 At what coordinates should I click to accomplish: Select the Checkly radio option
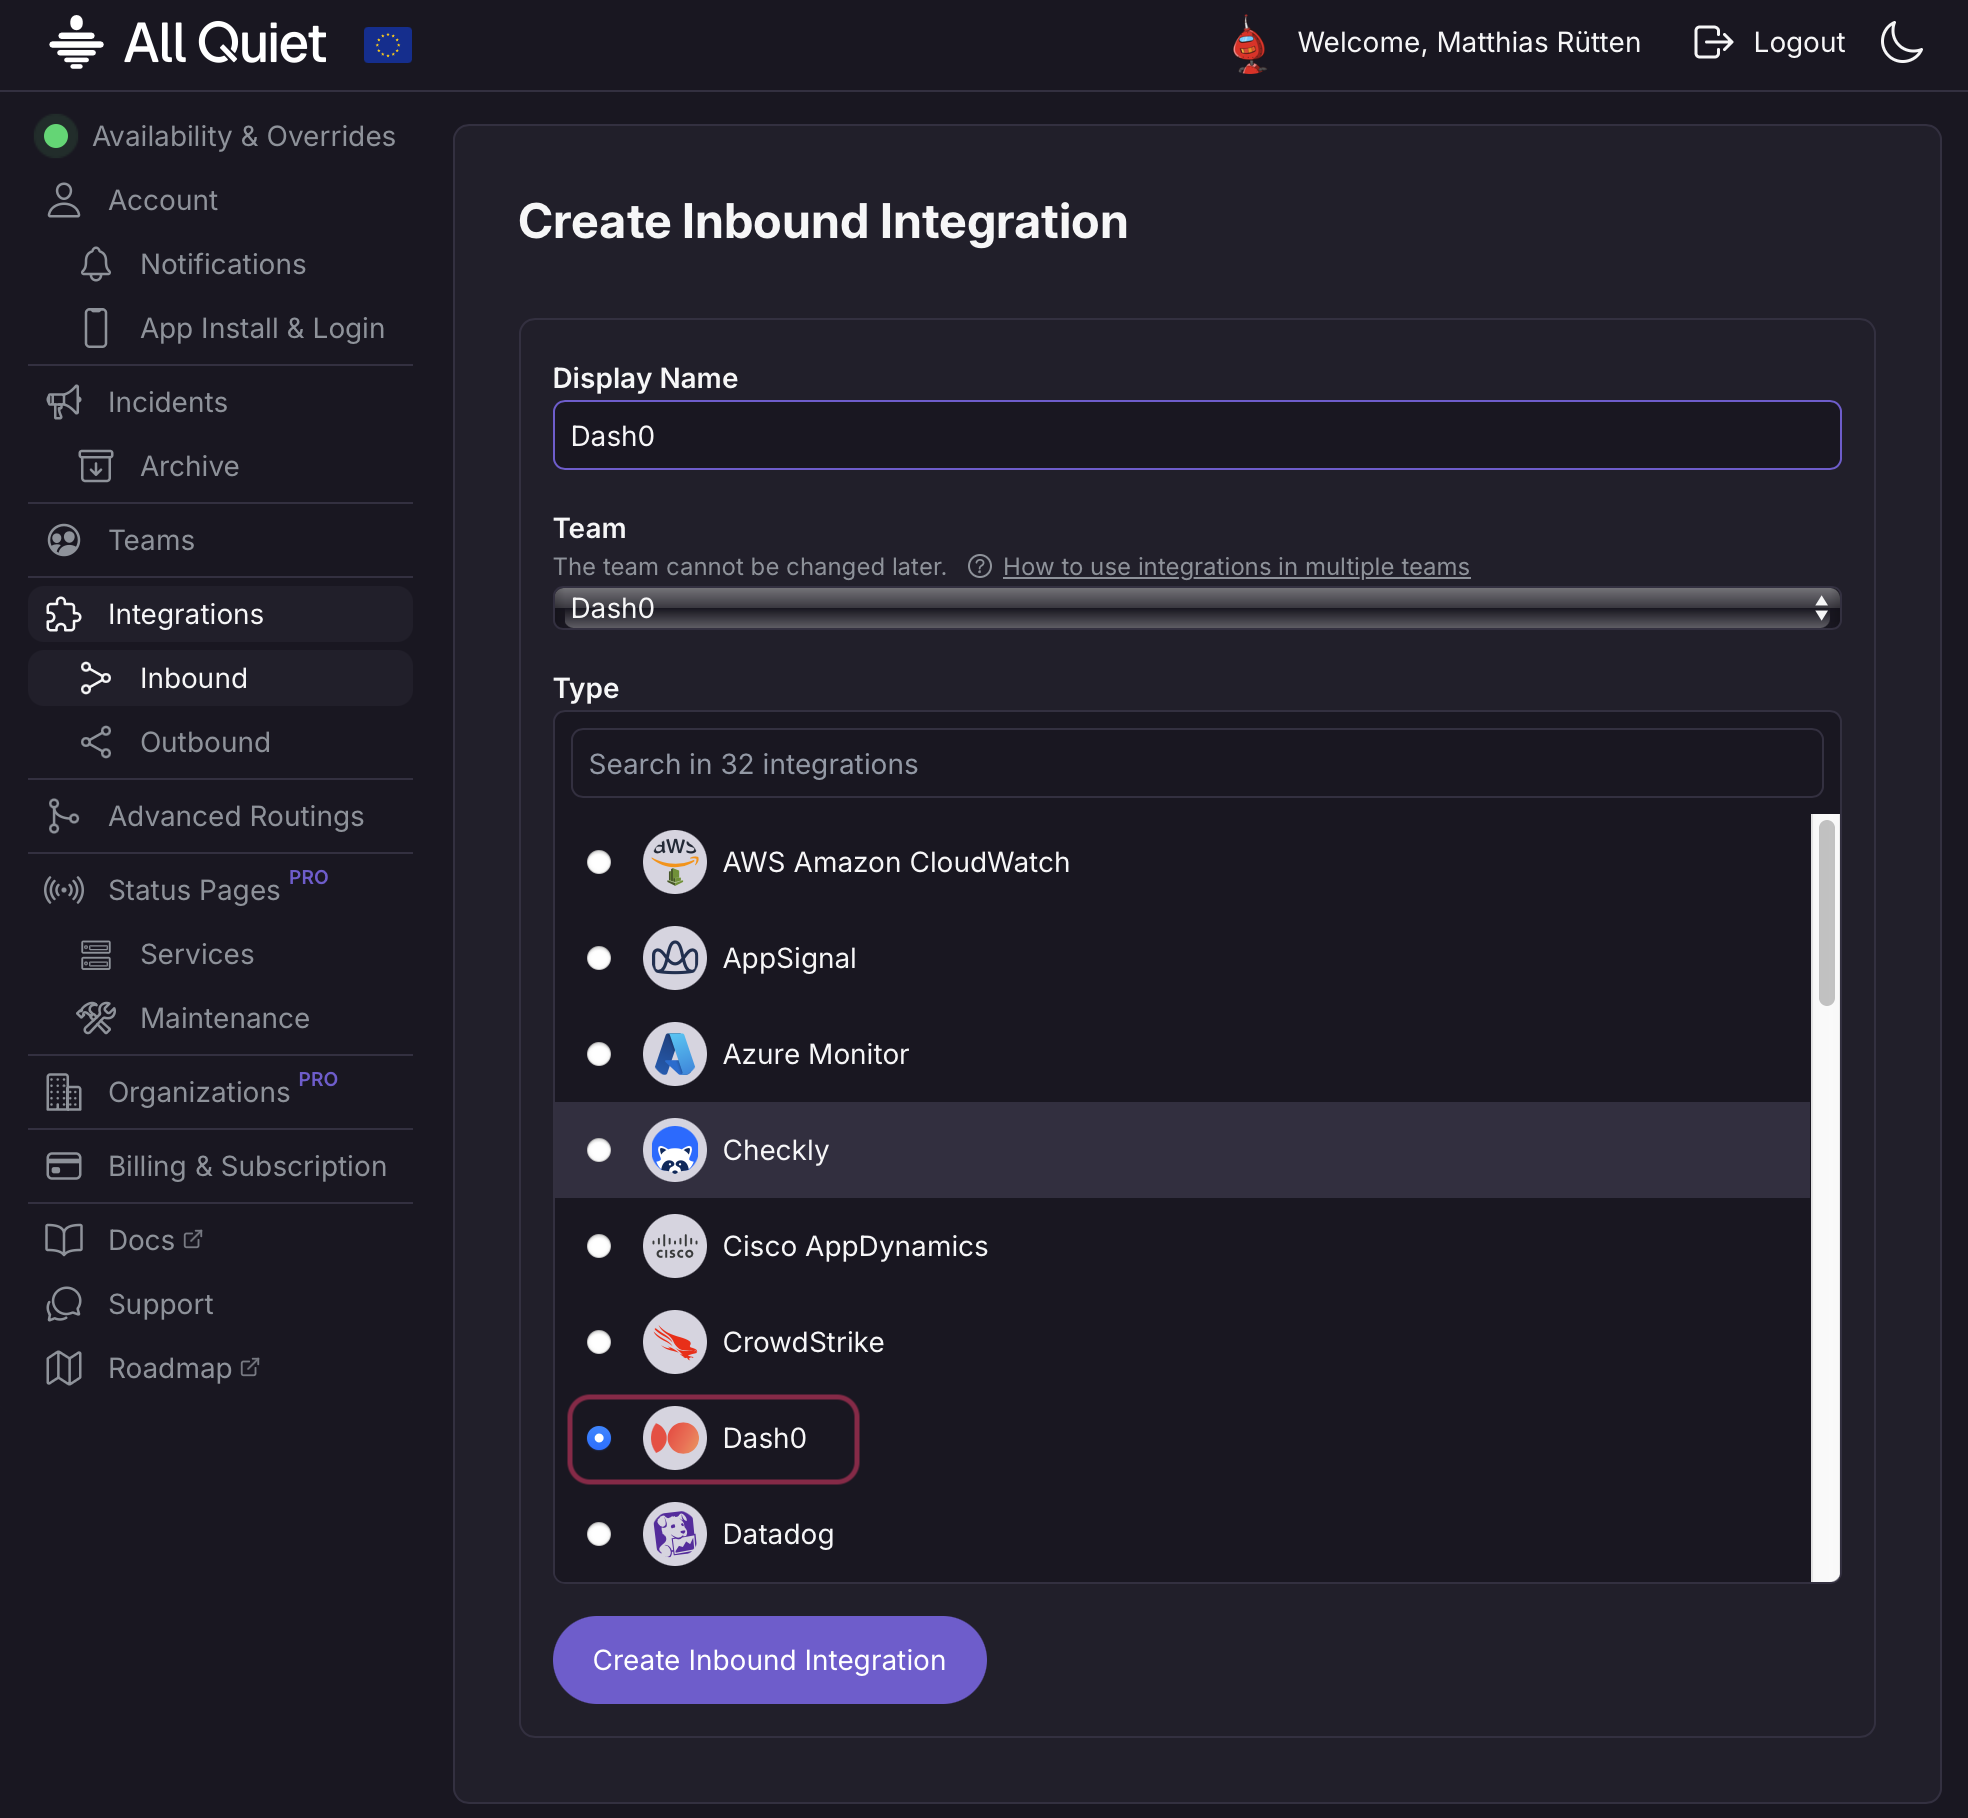coord(599,1150)
